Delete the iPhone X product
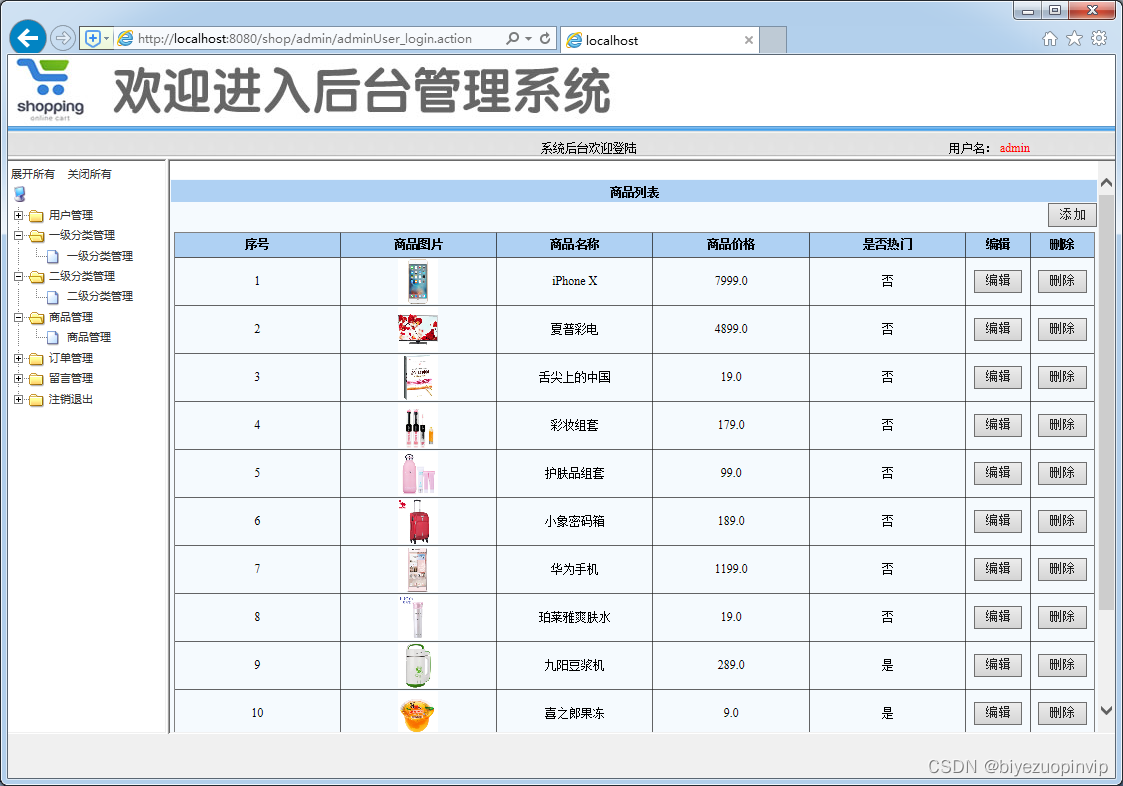The image size is (1123, 786). point(1062,281)
